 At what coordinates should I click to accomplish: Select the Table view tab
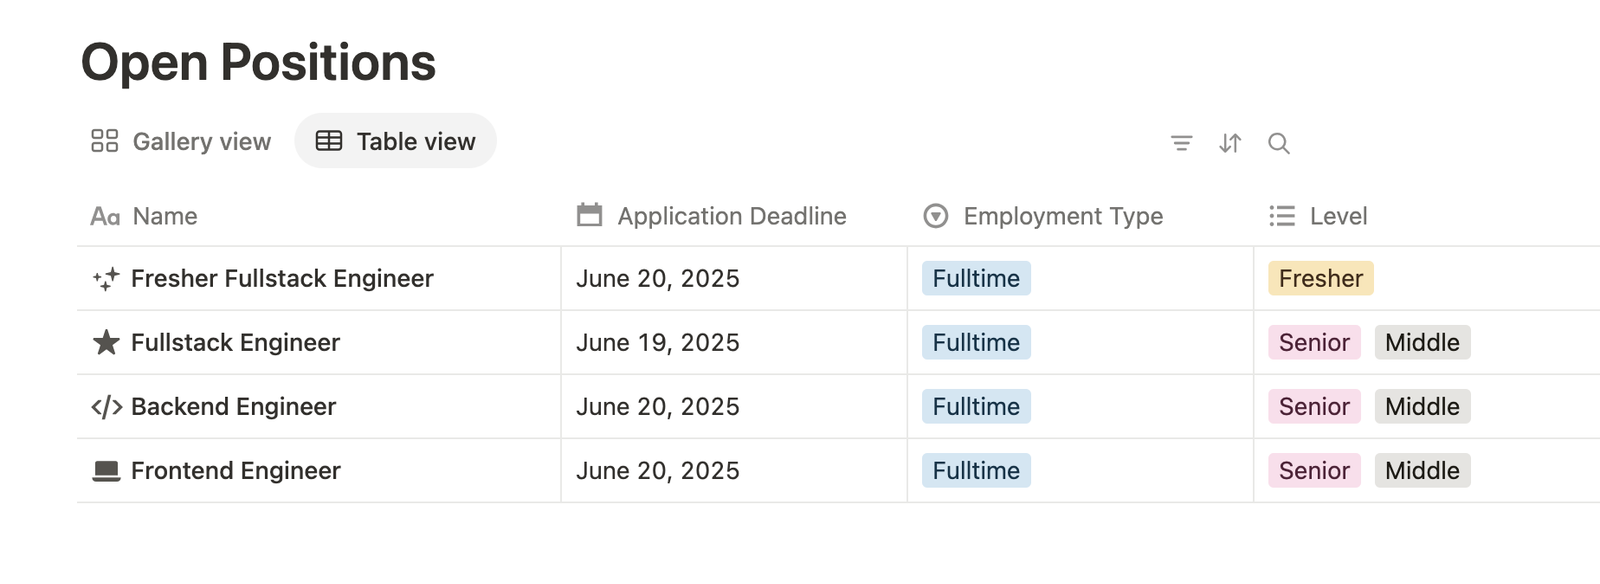(396, 141)
